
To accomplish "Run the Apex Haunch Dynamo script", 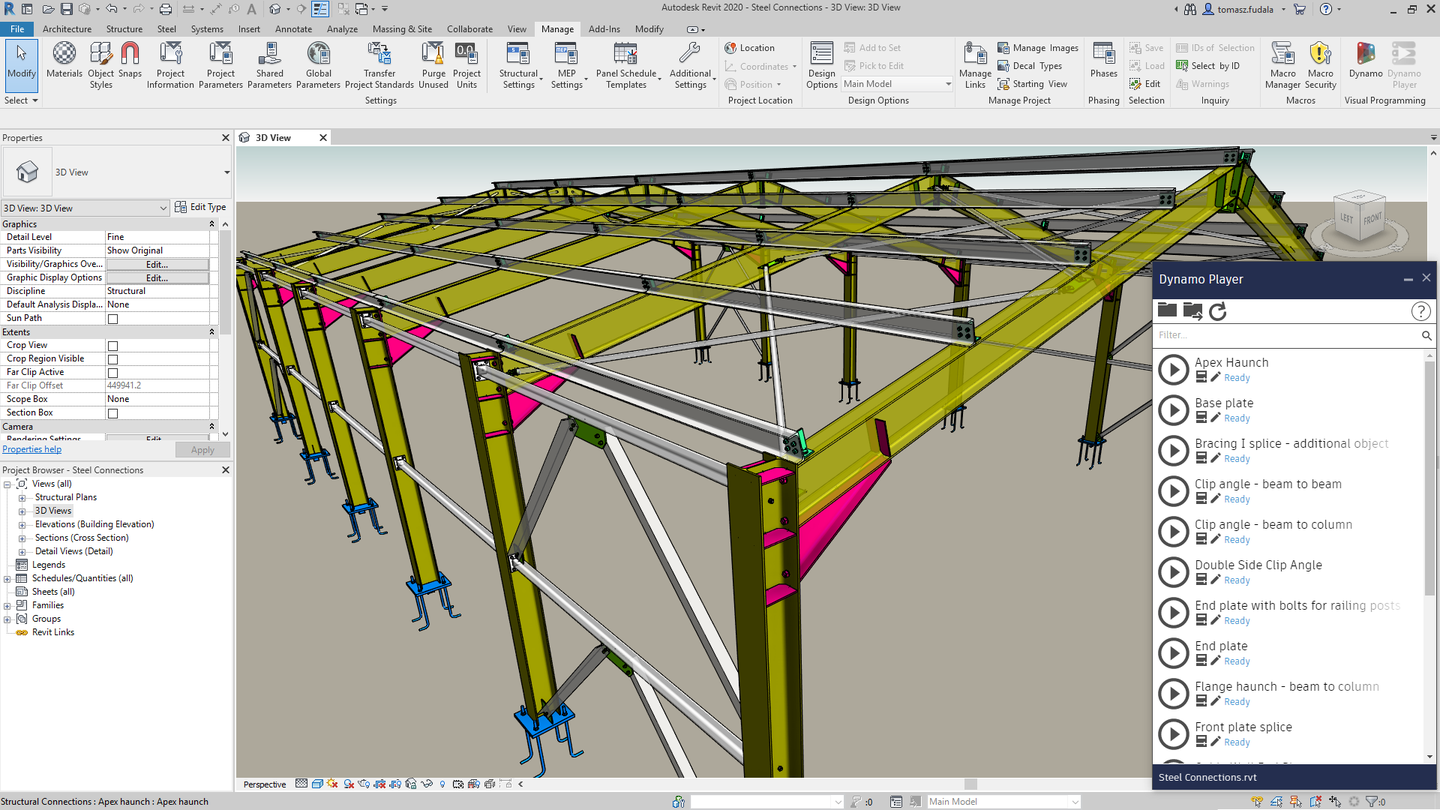I will (1172, 369).
